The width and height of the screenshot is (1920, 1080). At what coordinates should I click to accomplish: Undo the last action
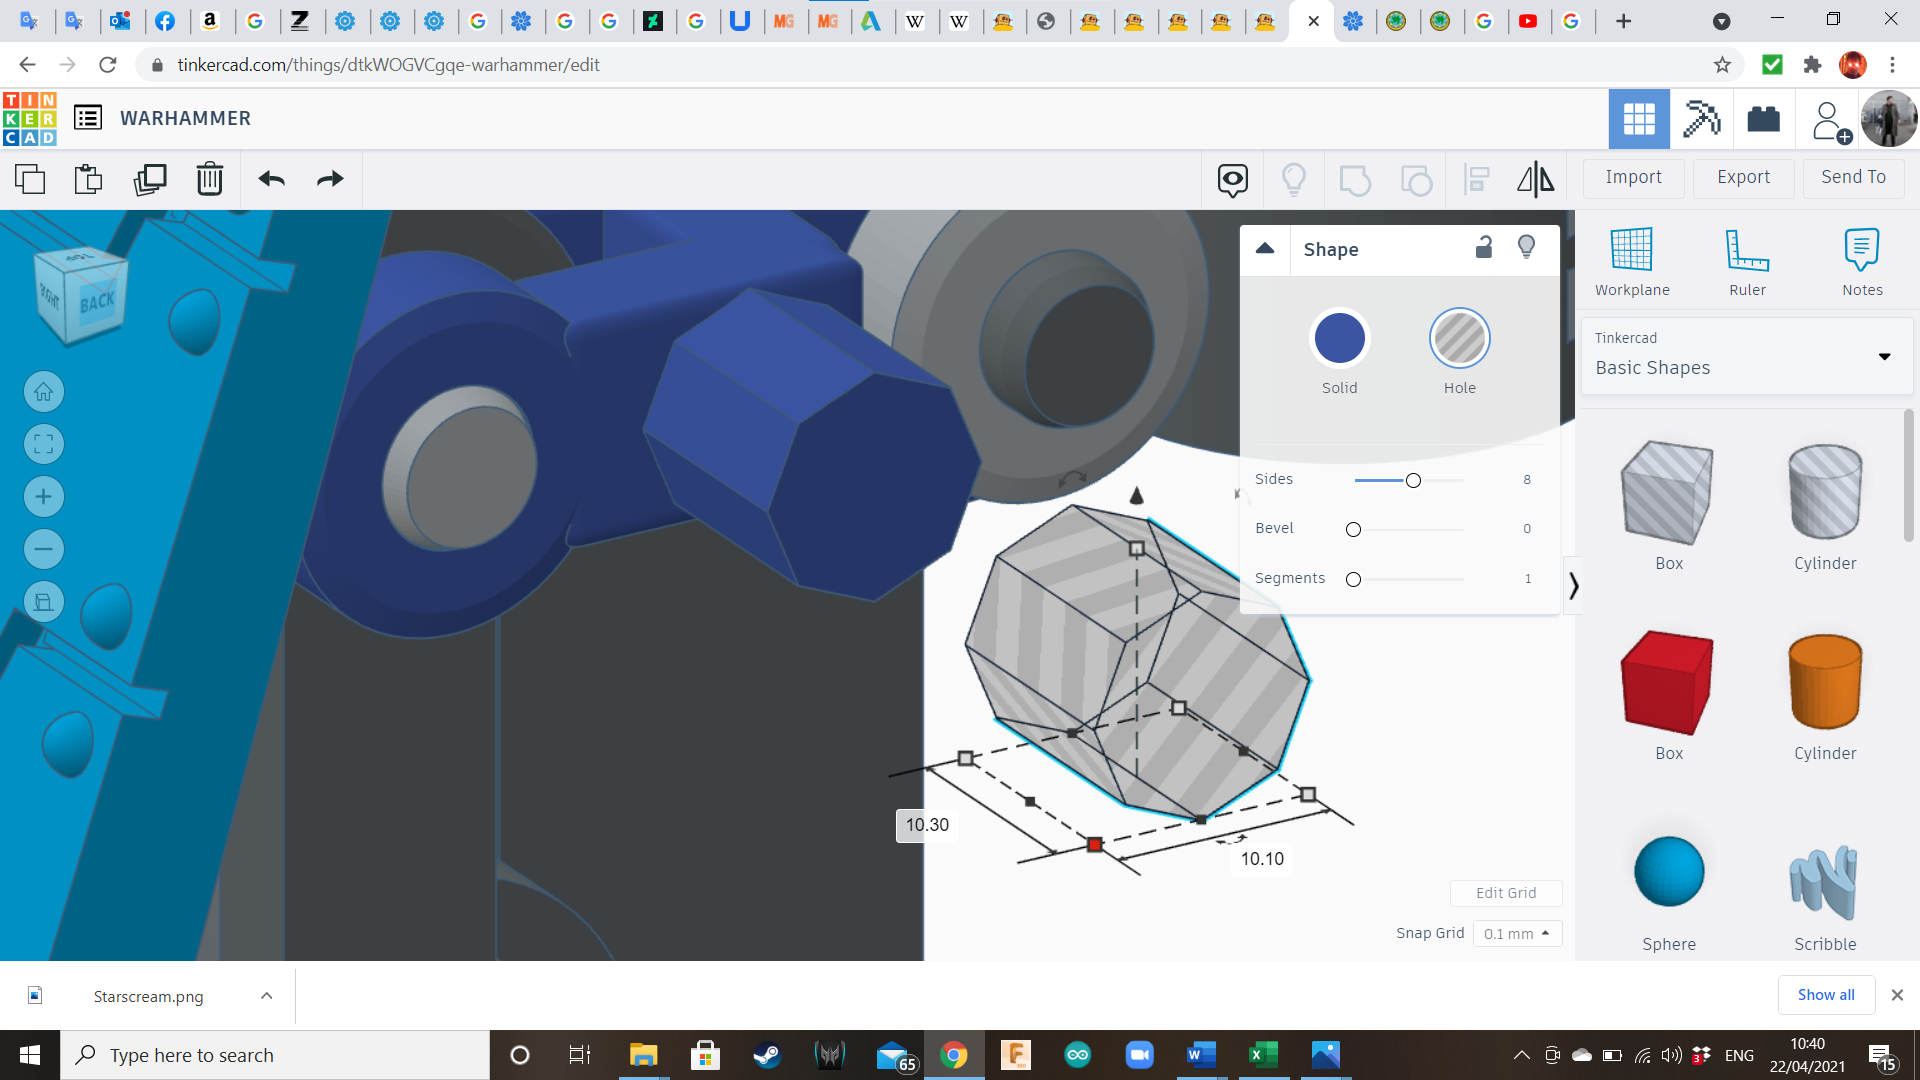(x=271, y=179)
